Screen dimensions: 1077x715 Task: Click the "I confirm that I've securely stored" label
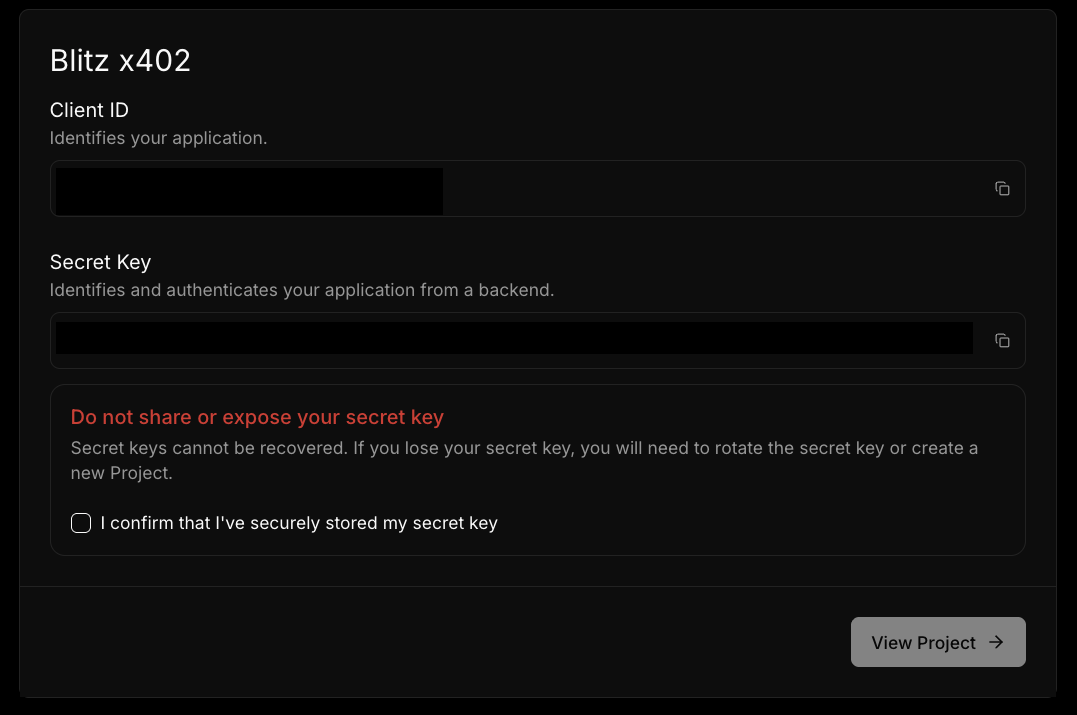299,523
